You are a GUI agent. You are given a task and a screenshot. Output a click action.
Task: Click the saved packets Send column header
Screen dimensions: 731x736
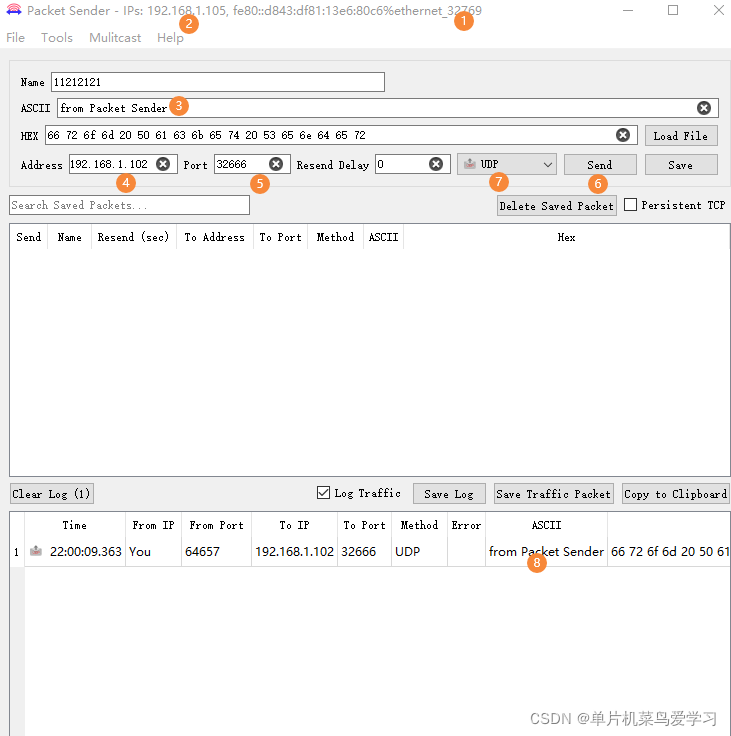pos(29,237)
